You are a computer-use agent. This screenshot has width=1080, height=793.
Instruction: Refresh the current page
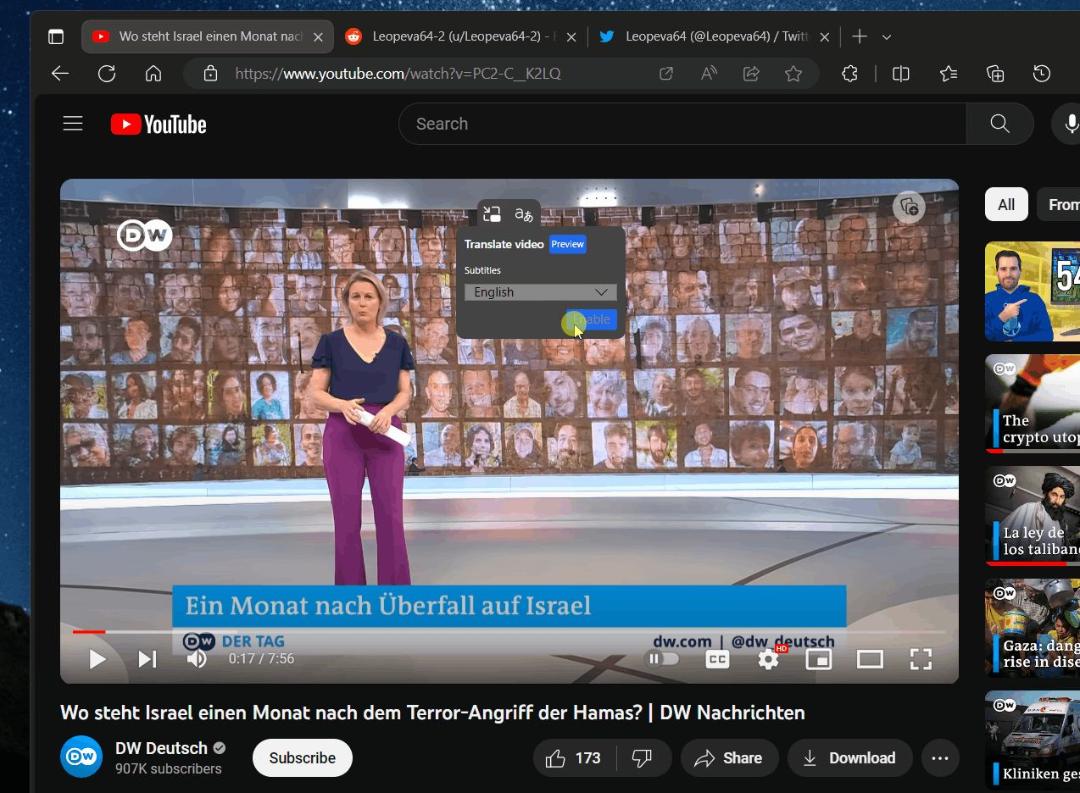pyautogui.click(x=107, y=74)
